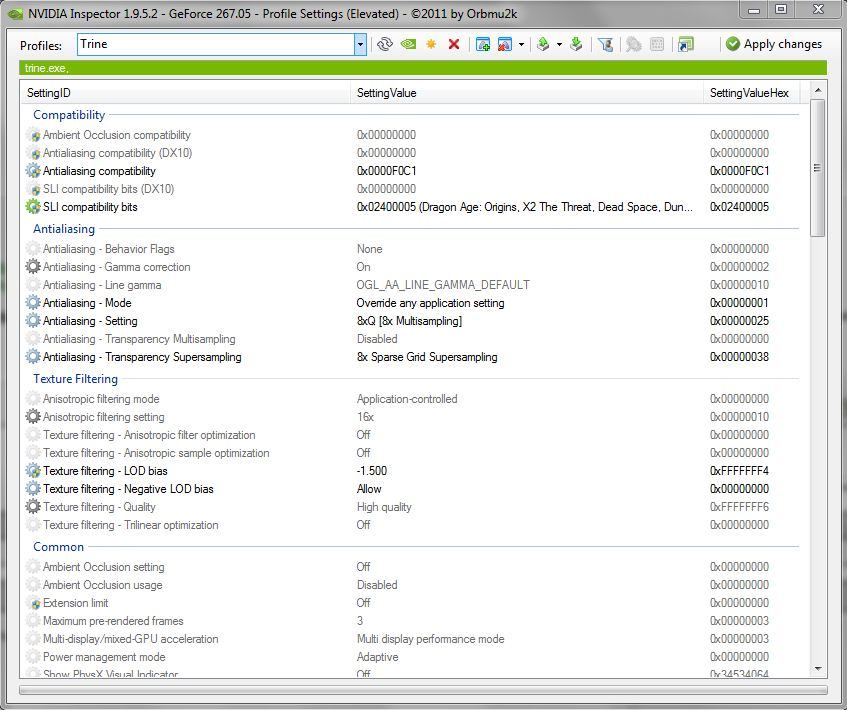Select the -1.500 LOD bias value
Image resolution: width=847 pixels, height=710 pixels.
click(x=372, y=471)
